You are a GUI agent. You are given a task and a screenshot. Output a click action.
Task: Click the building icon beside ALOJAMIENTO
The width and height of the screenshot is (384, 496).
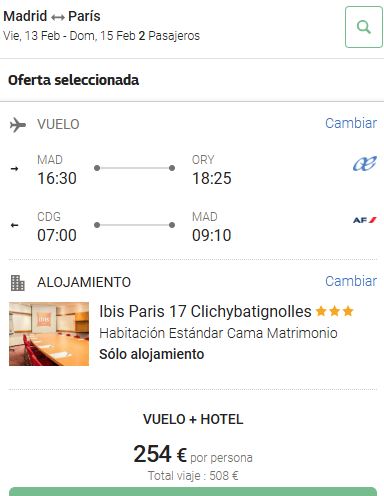point(18,283)
